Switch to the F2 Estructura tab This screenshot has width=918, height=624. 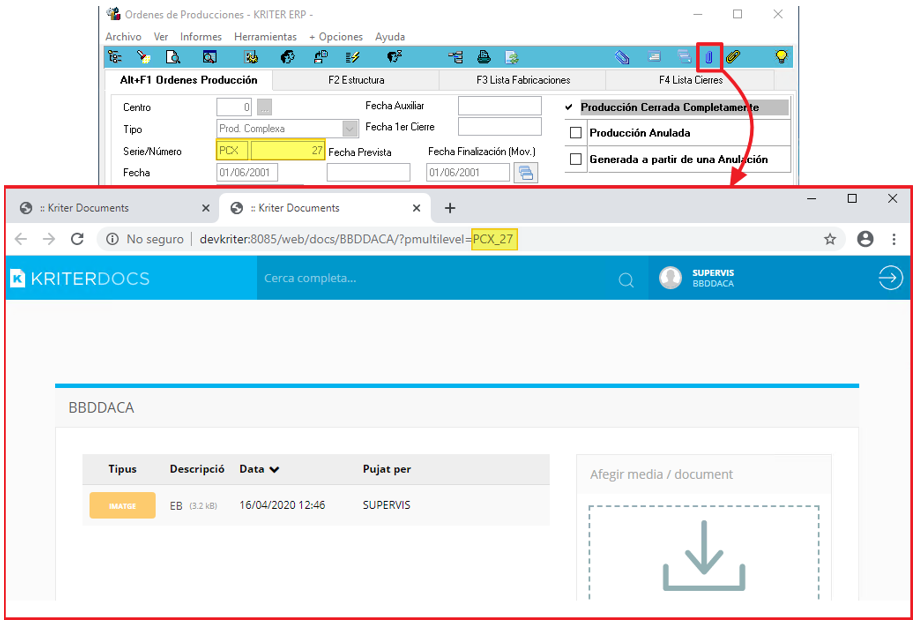[356, 80]
